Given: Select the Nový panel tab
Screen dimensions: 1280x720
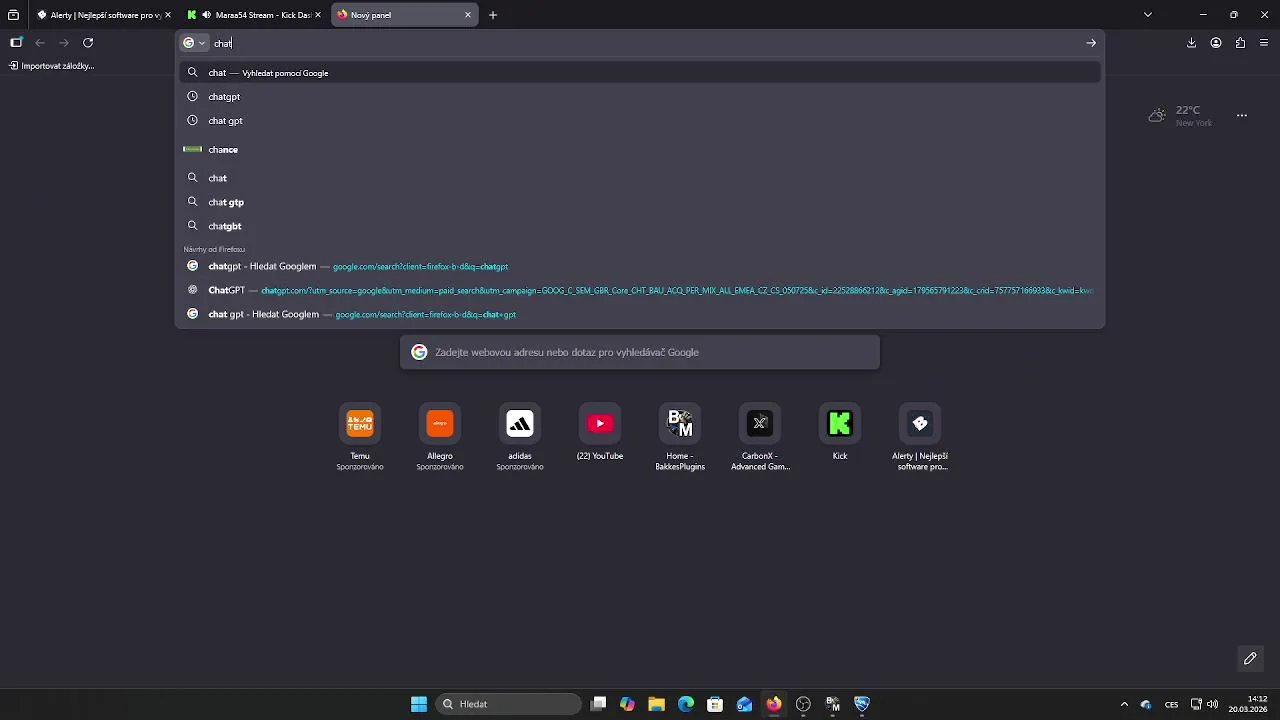Looking at the screenshot, I should pyautogui.click(x=405, y=15).
